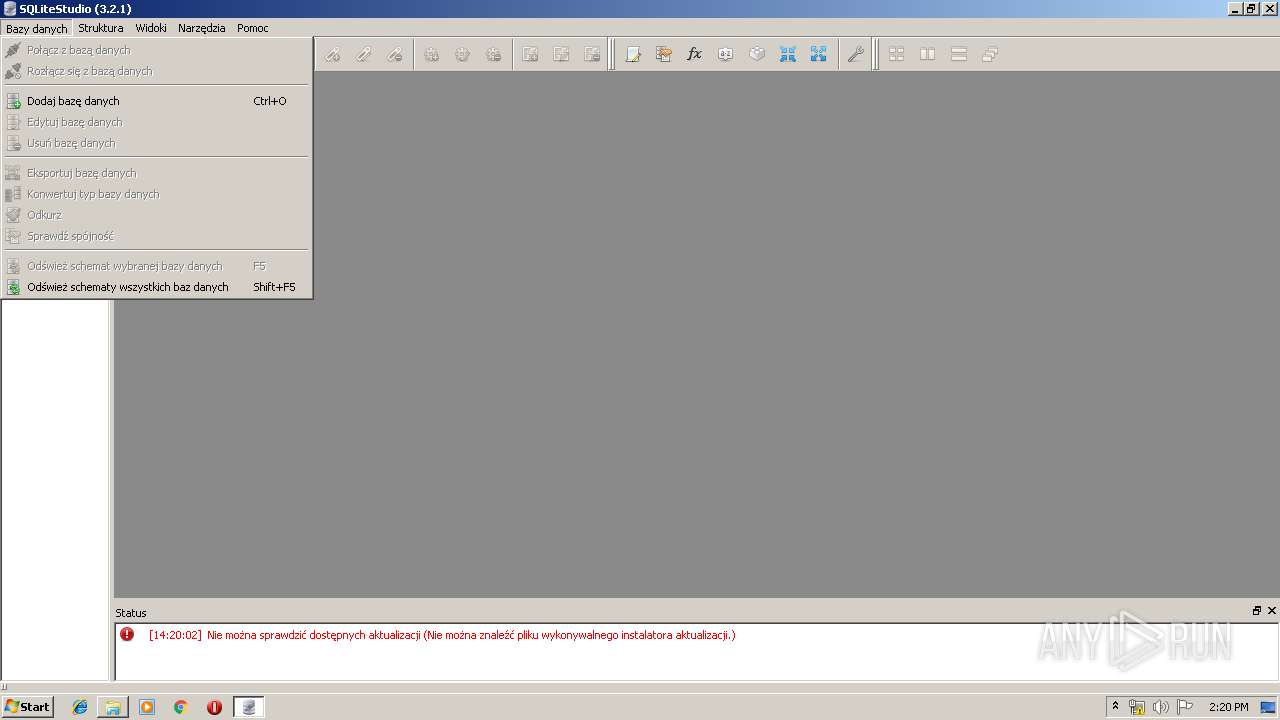Click the create index toolbar icon

[332, 55]
